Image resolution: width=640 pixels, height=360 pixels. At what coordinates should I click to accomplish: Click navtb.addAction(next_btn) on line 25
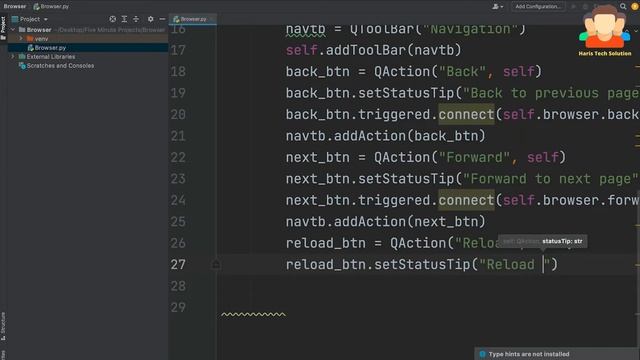(x=386, y=222)
